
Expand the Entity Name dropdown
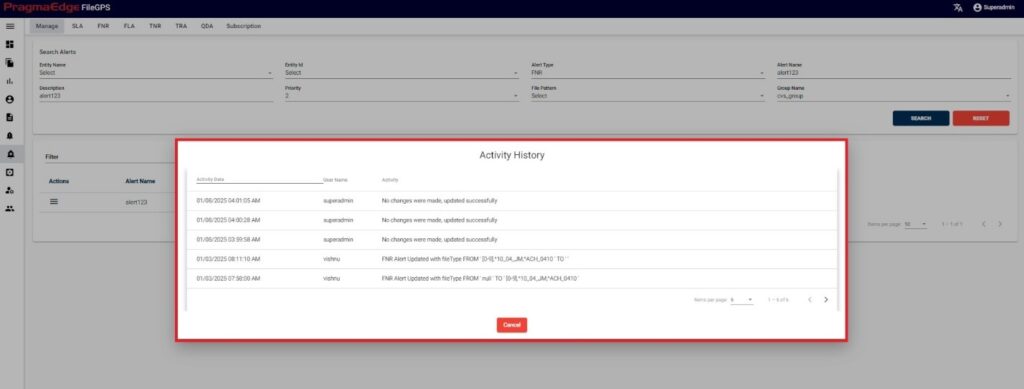click(x=156, y=73)
